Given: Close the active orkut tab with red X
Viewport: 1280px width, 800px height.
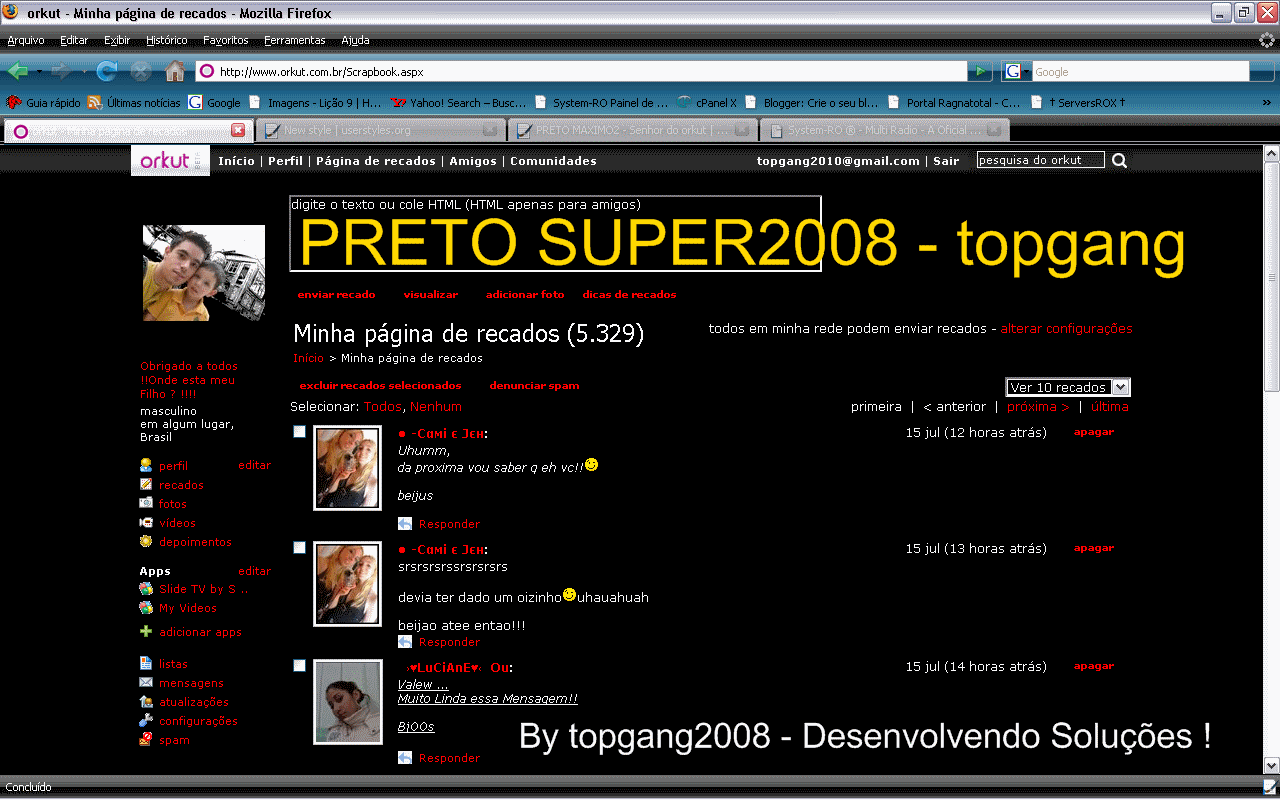Looking at the screenshot, I should pos(238,130).
